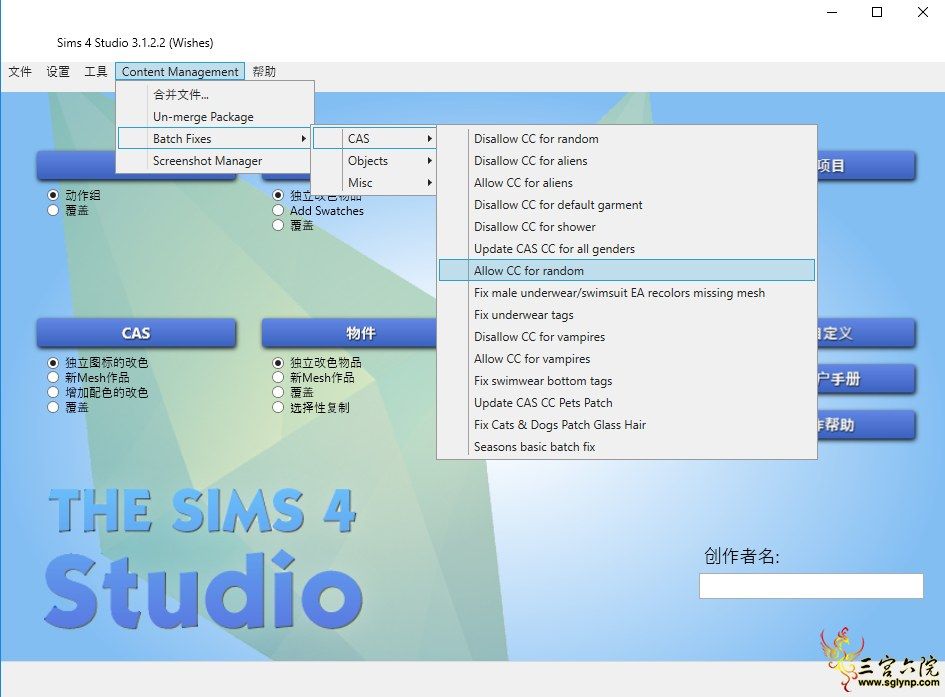Select 覆盖 radio under 动作組
This screenshot has height=697, width=945.
tap(53, 210)
